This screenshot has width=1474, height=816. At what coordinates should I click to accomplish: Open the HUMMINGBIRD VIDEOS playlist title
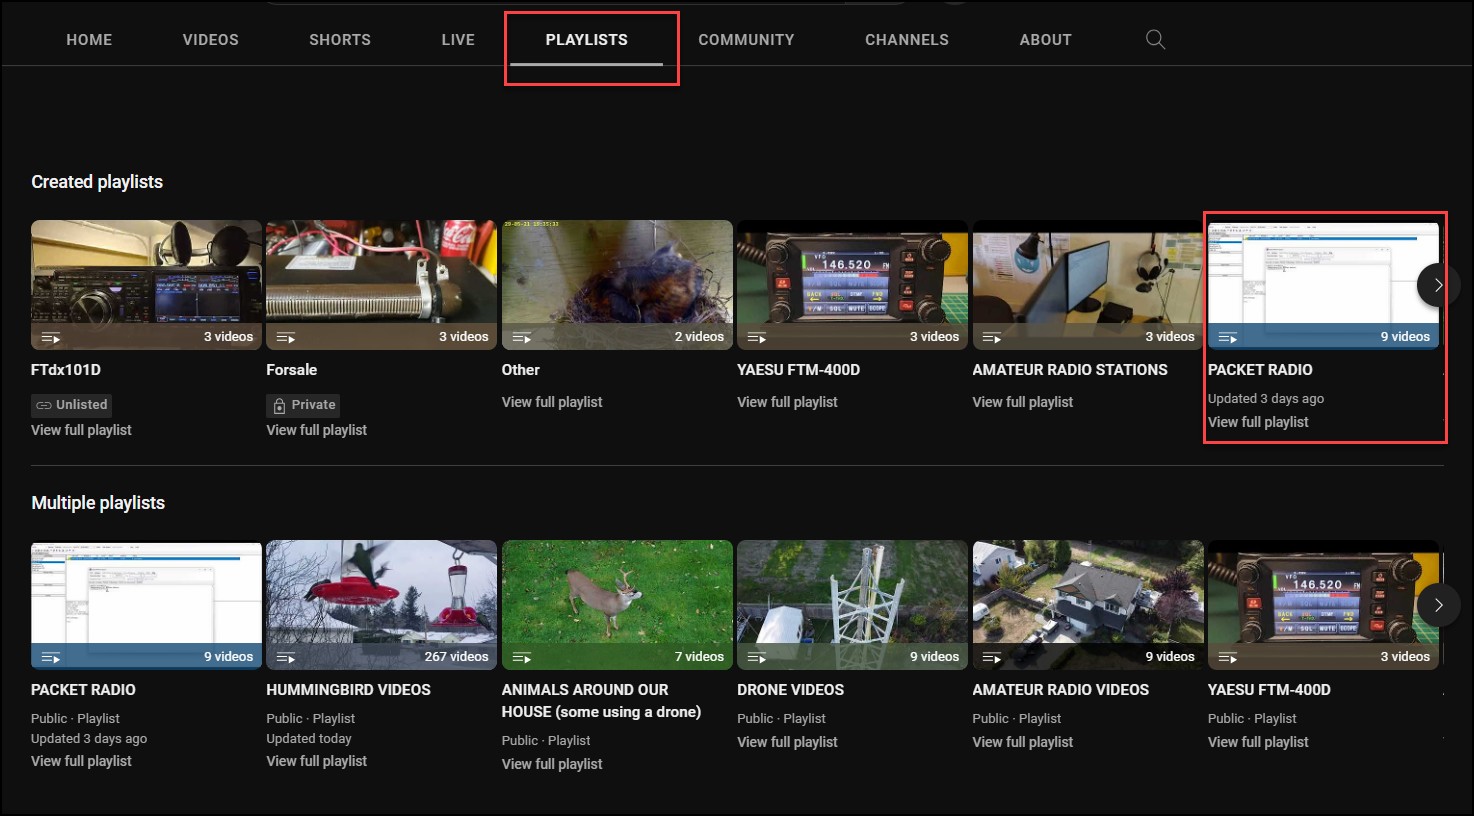pyautogui.click(x=348, y=690)
